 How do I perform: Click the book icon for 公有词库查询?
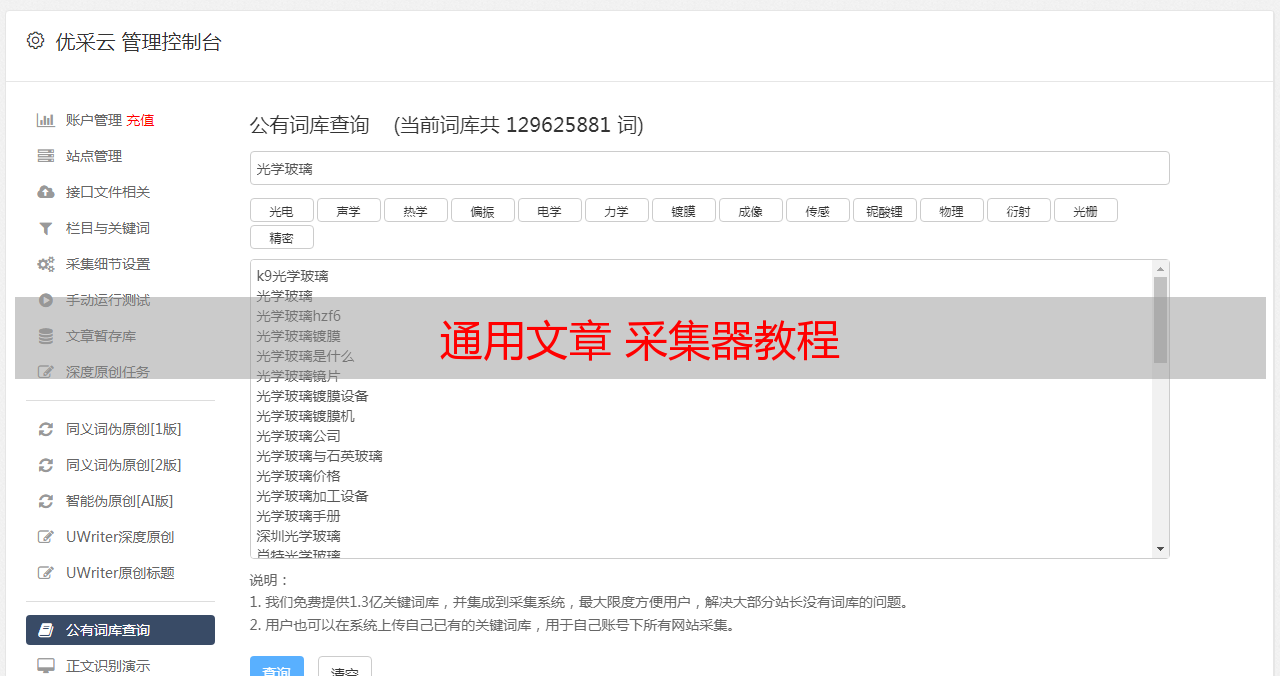pos(46,630)
